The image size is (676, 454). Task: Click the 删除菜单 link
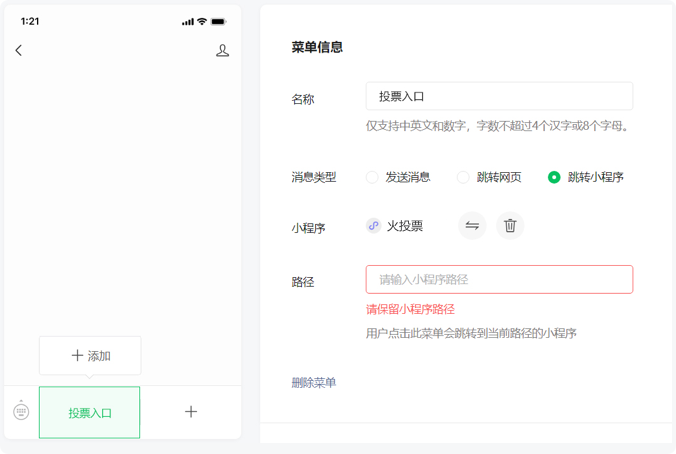(314, 382)
